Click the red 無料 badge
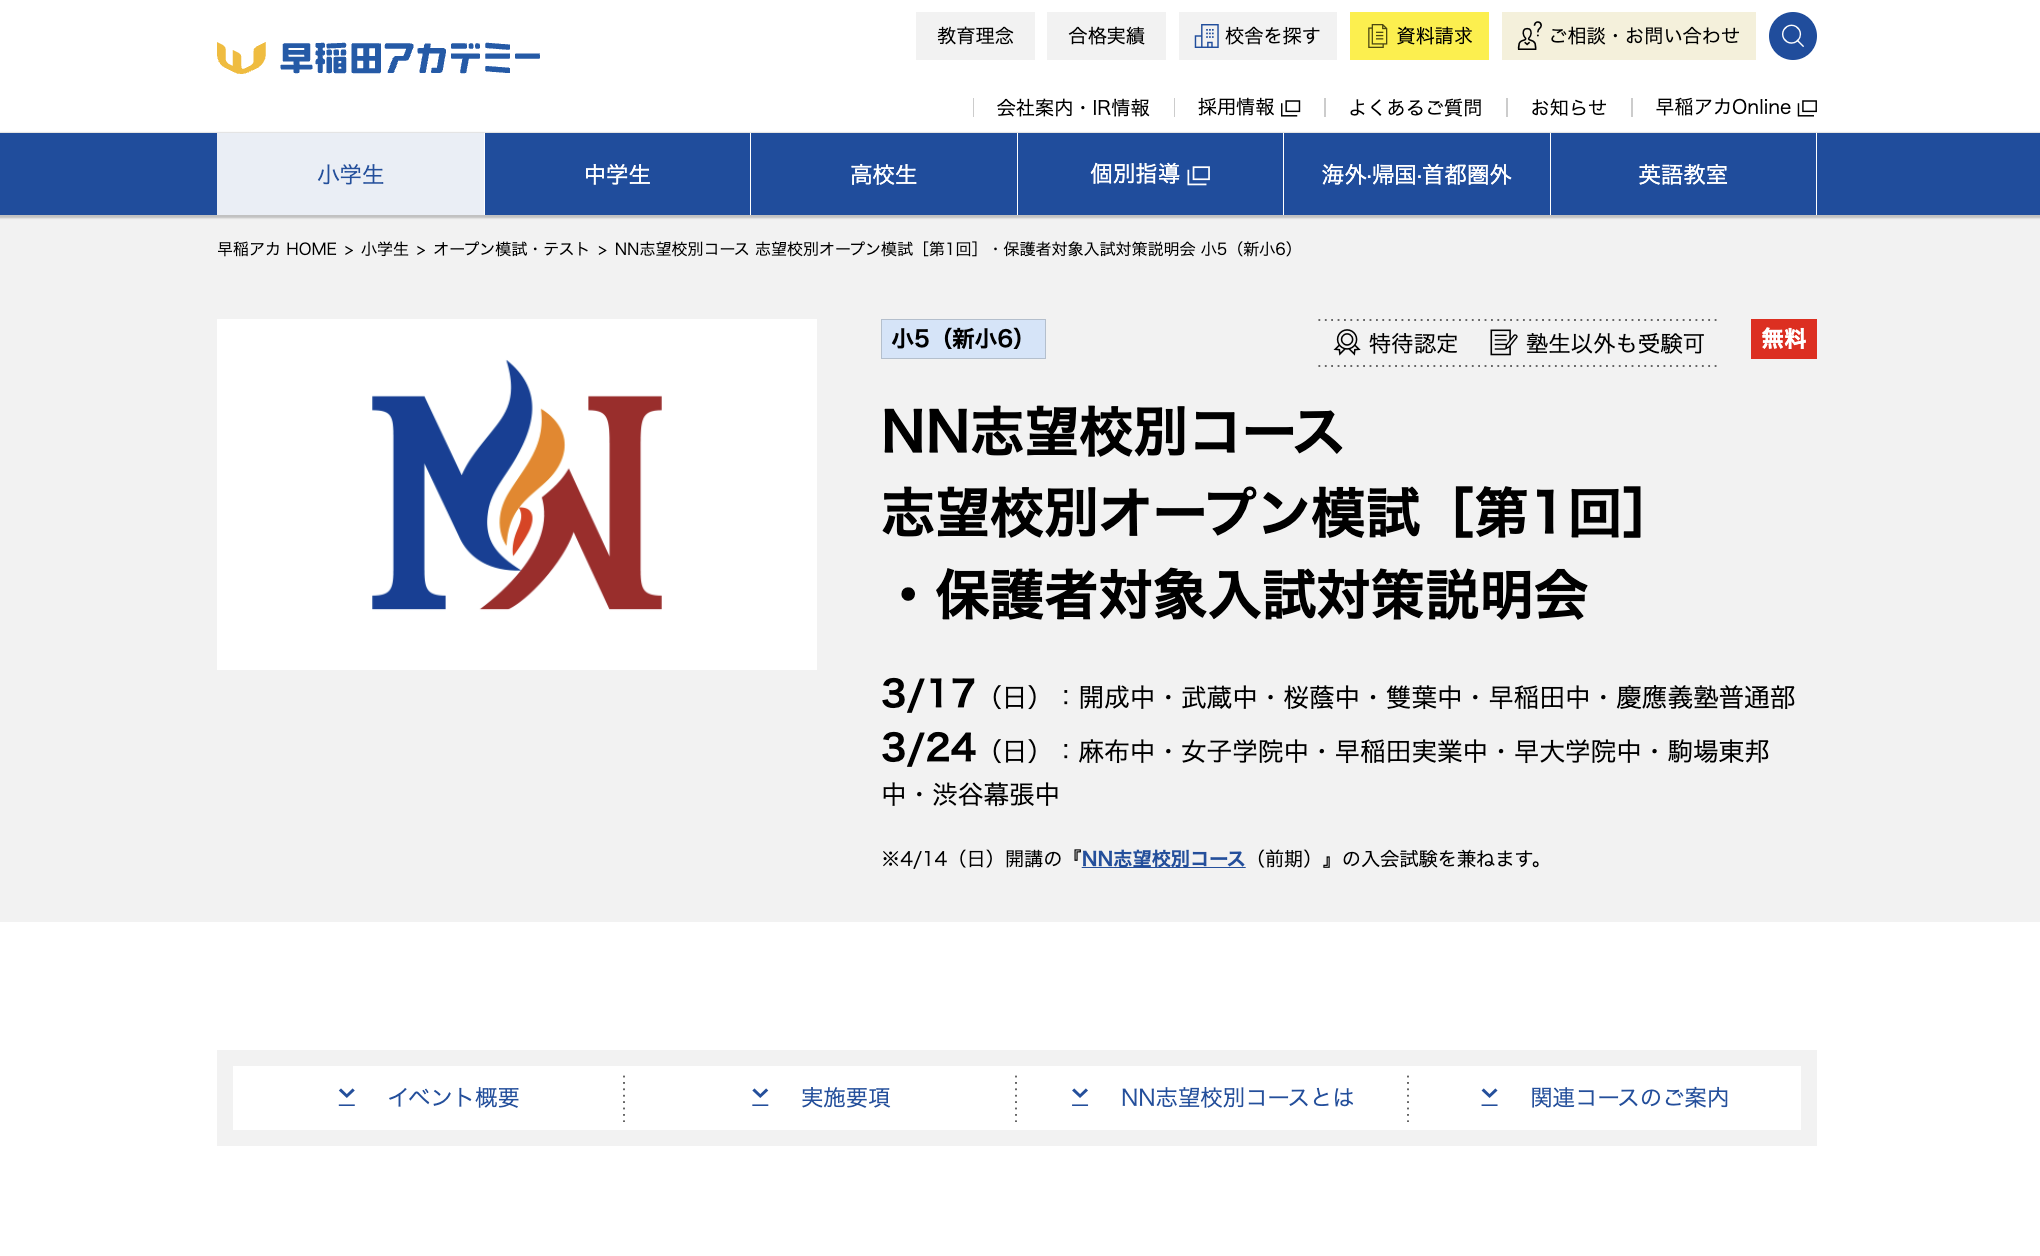Image resolution: width=2040 pixels, height=1256 pixels. pyautogui.click(x=1784, y=340)
